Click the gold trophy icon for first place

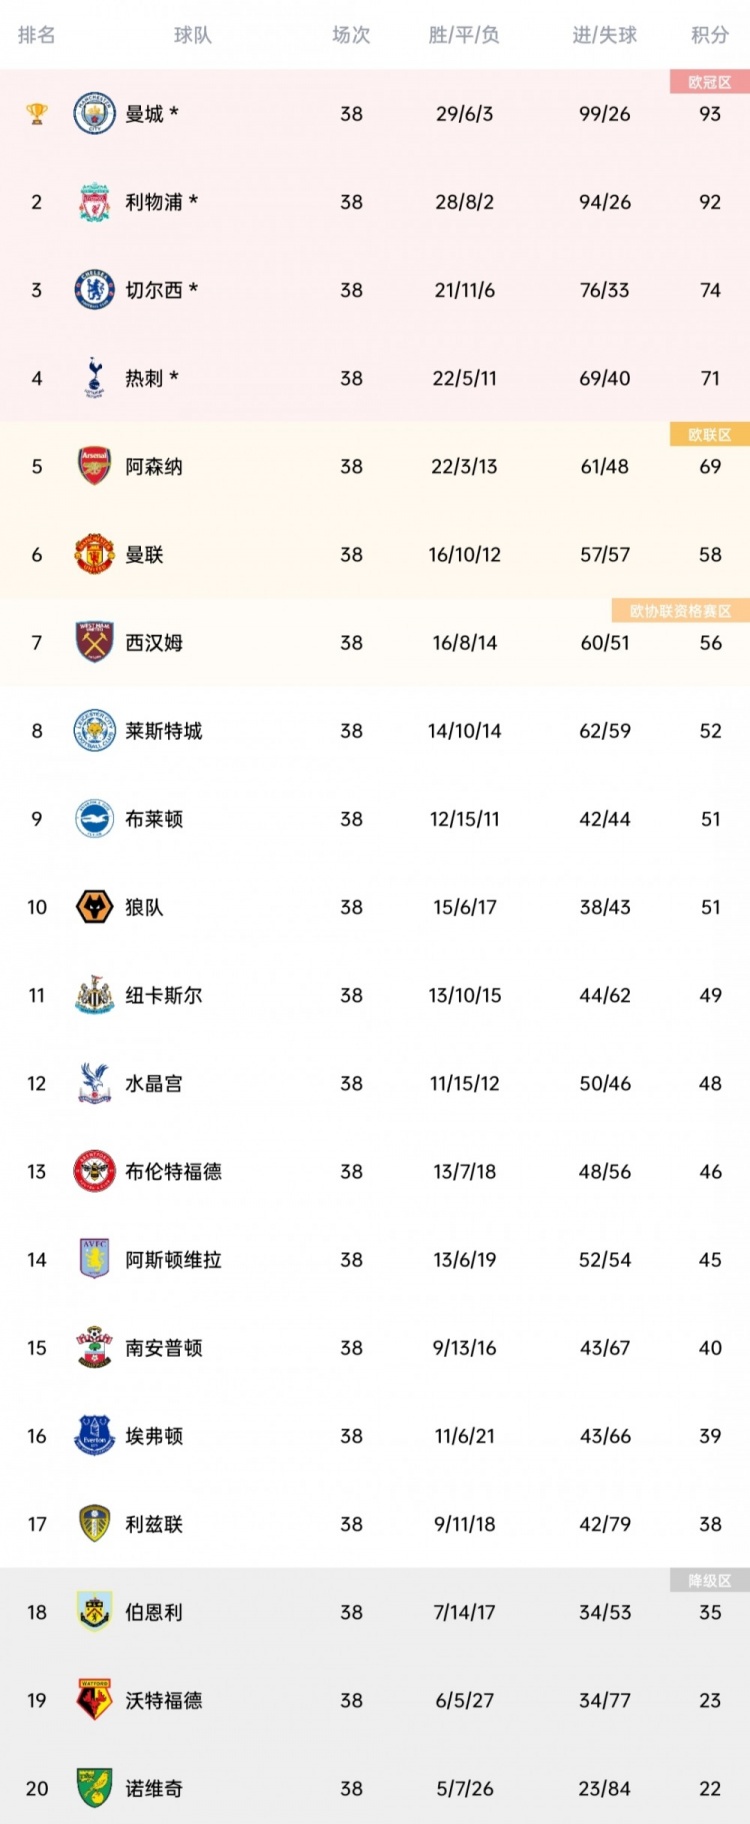pos(37,114)
